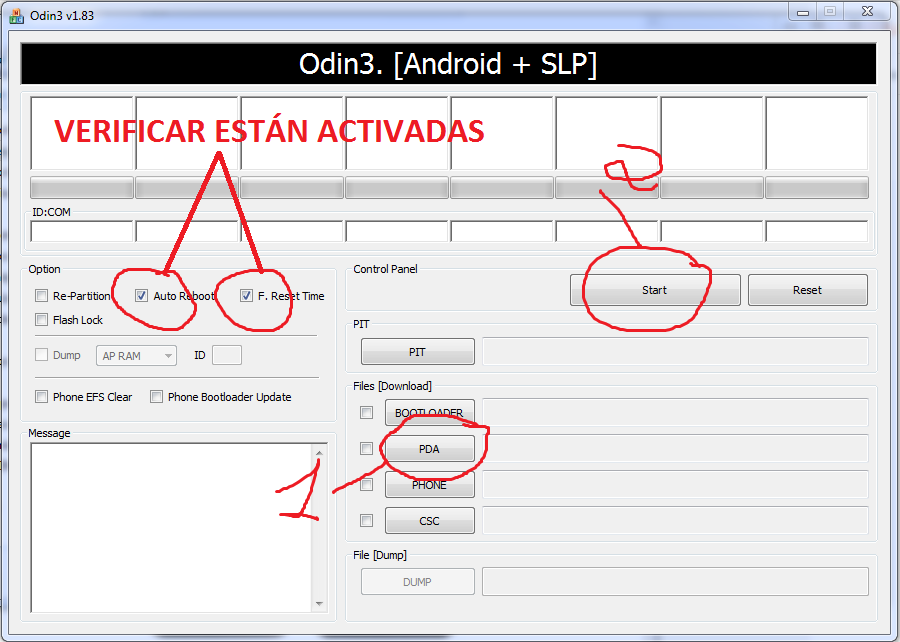Open the AP RAM dropdown
Viewport: 900px width, 642px height.
pos(137,356)
